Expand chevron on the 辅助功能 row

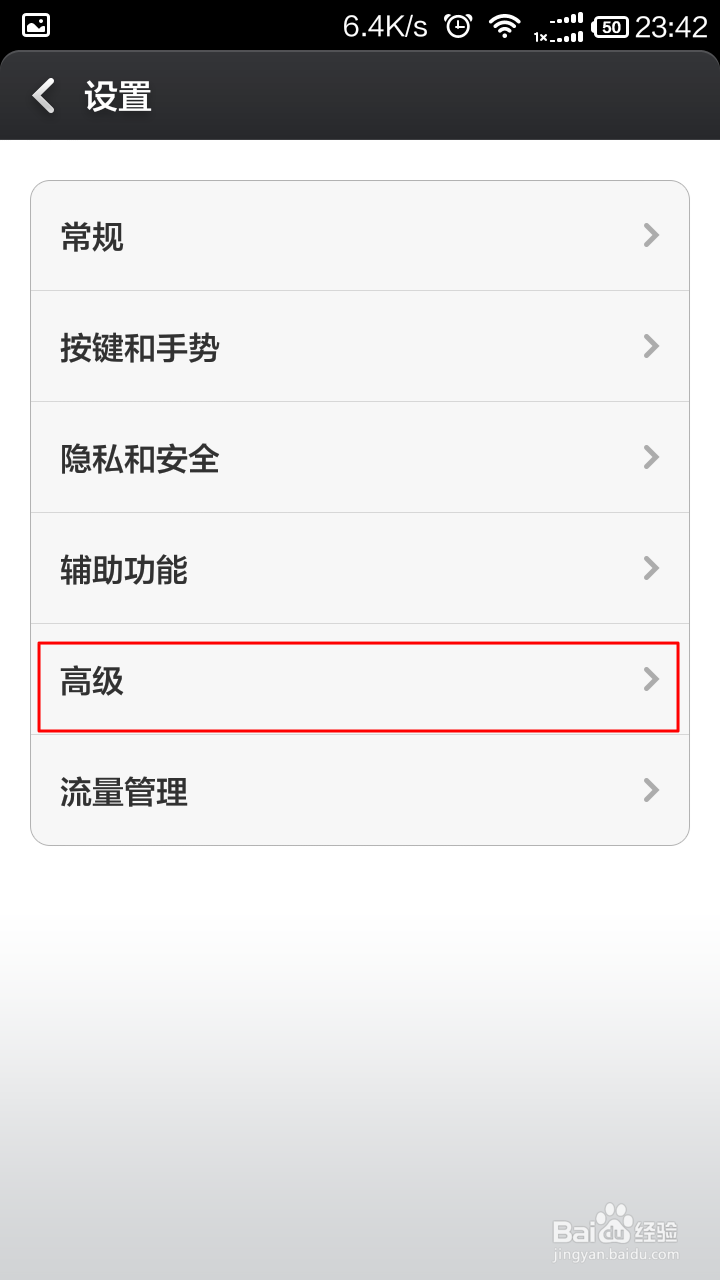pos(651,569)
